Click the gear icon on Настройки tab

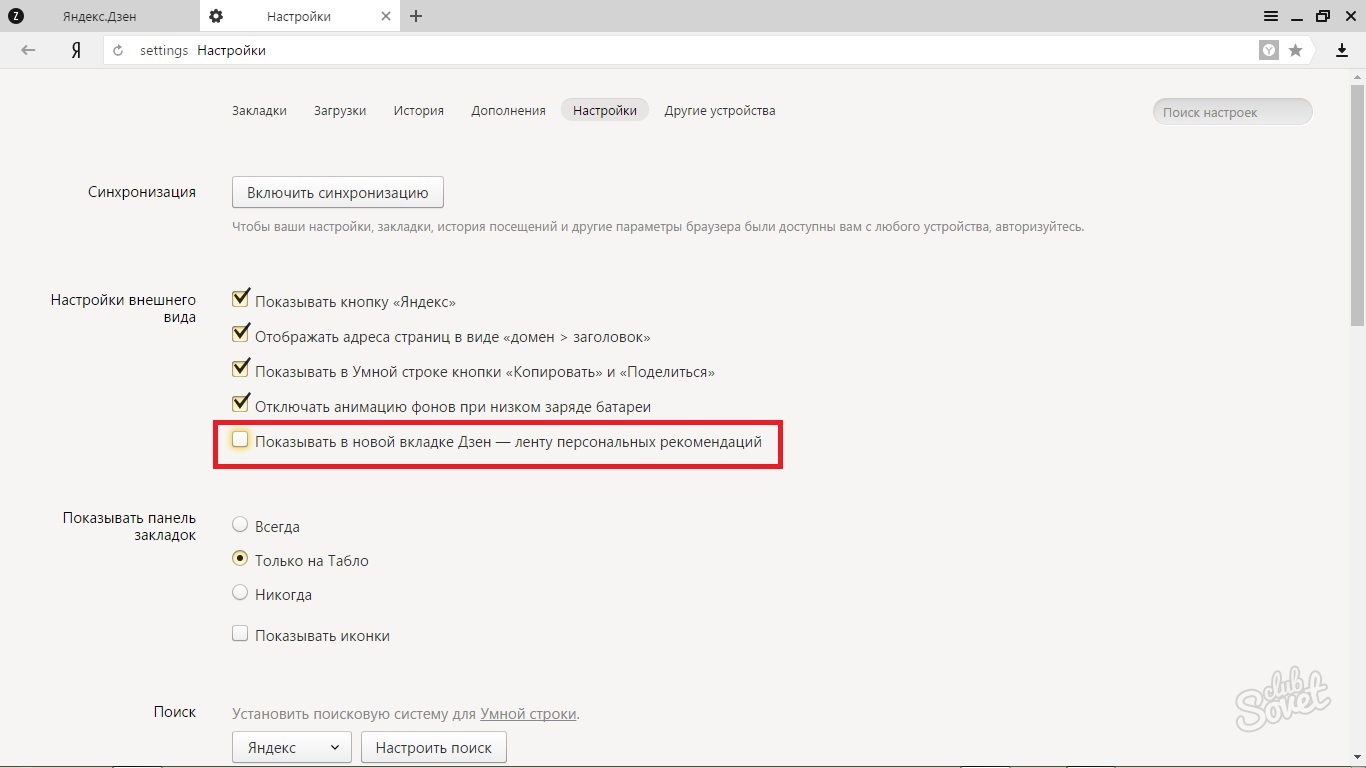216,16
